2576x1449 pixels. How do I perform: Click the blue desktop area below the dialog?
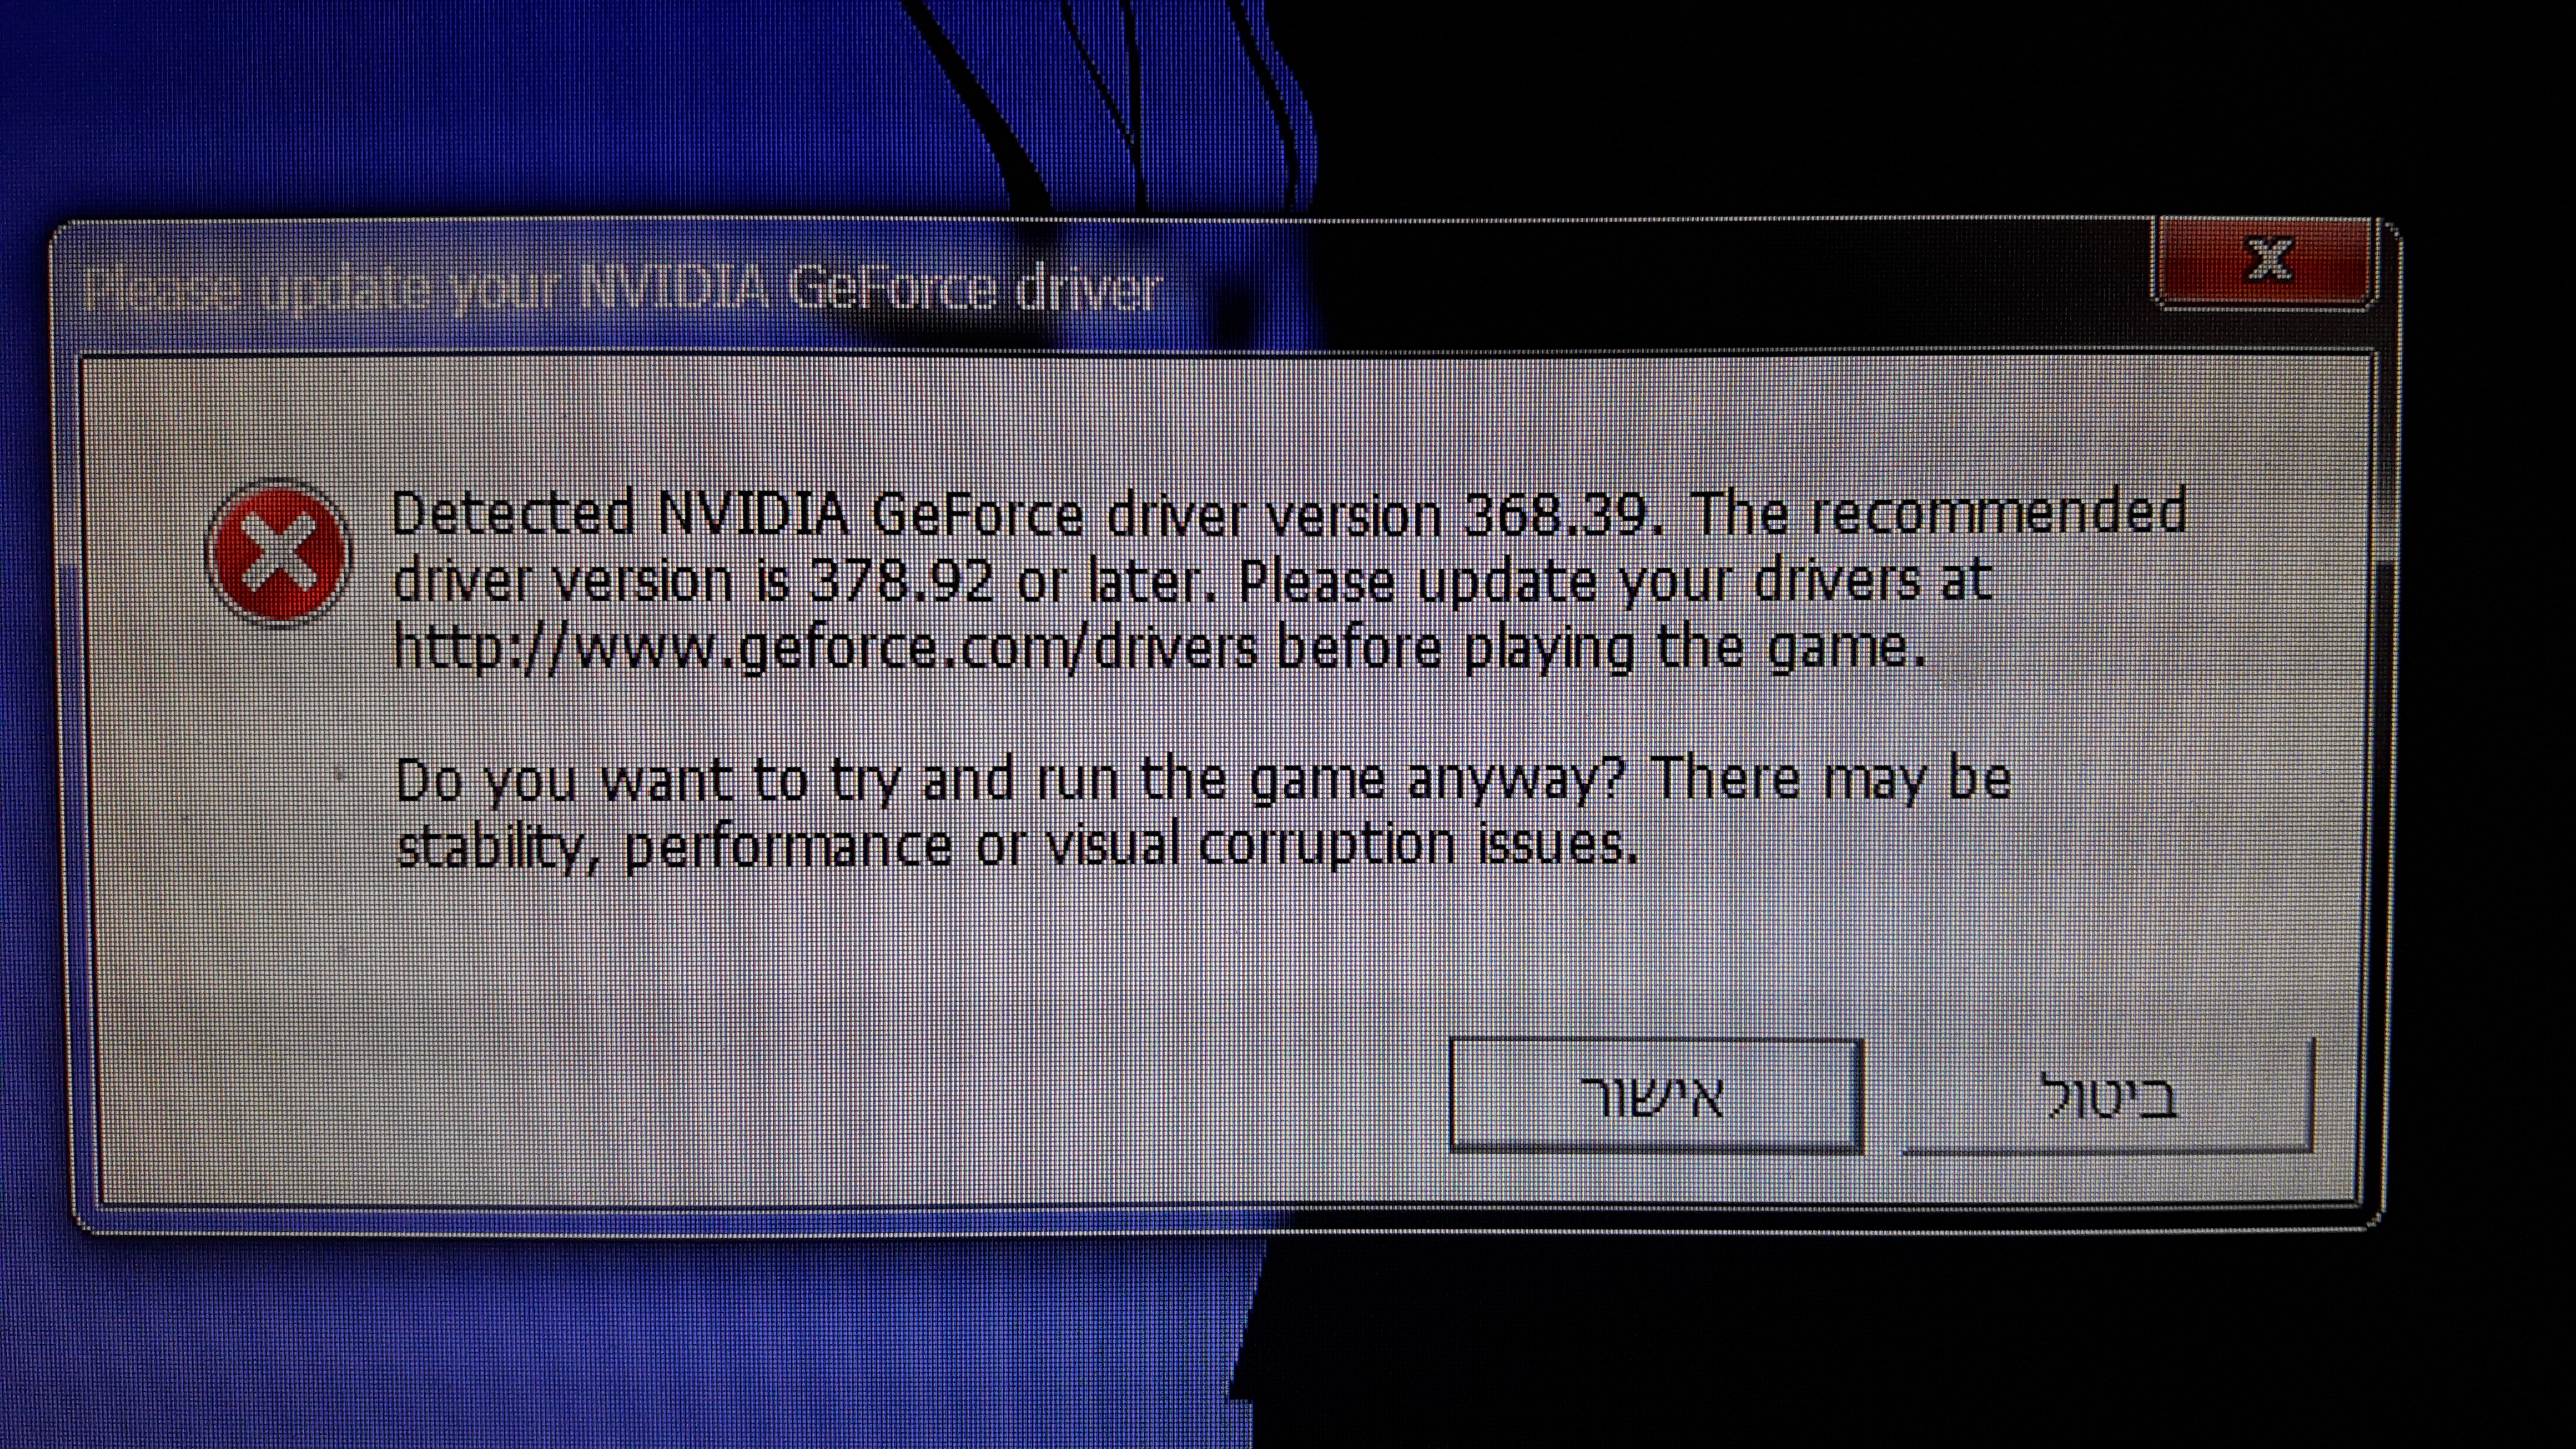click(600, 1340)
